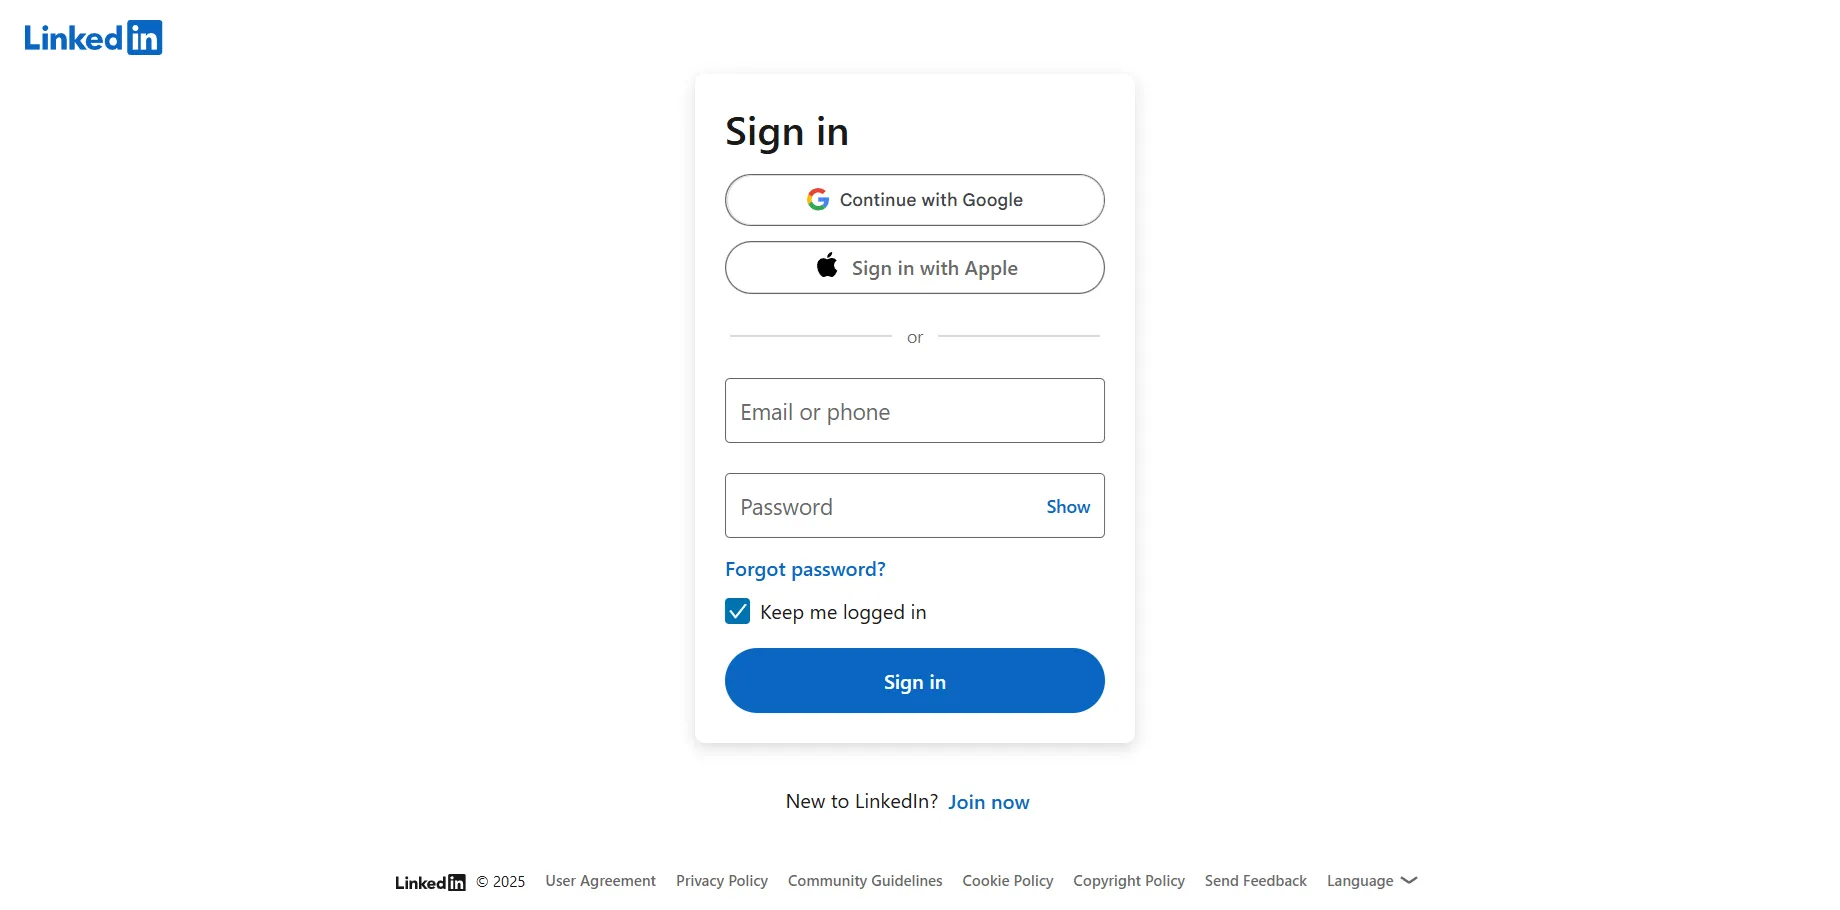Image resolution: width=1840 pixels, height=910 pixels.
Task: Open the Forgot password link
Action: click(x=804, y=569)
